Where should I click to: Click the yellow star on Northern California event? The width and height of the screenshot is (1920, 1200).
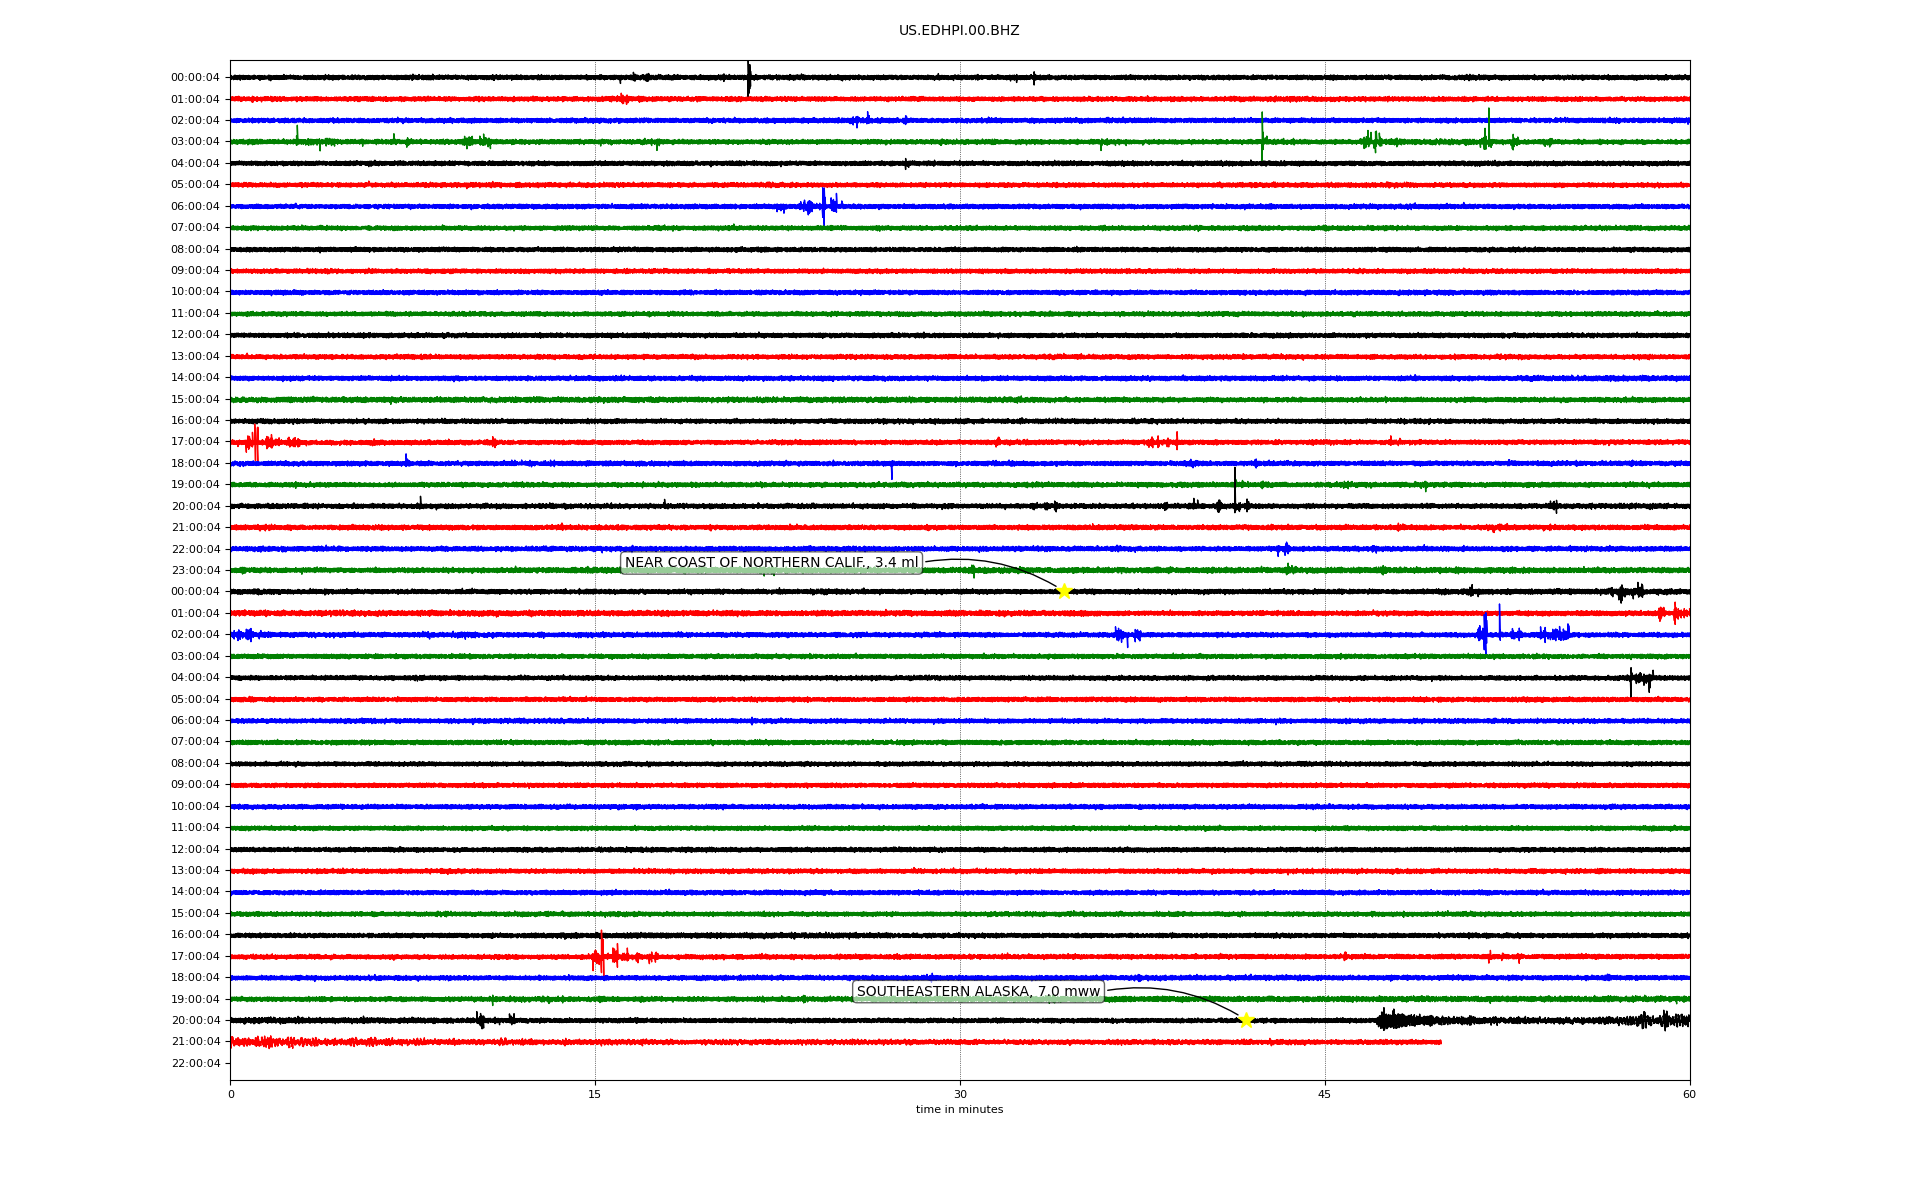pos(1064,591)
